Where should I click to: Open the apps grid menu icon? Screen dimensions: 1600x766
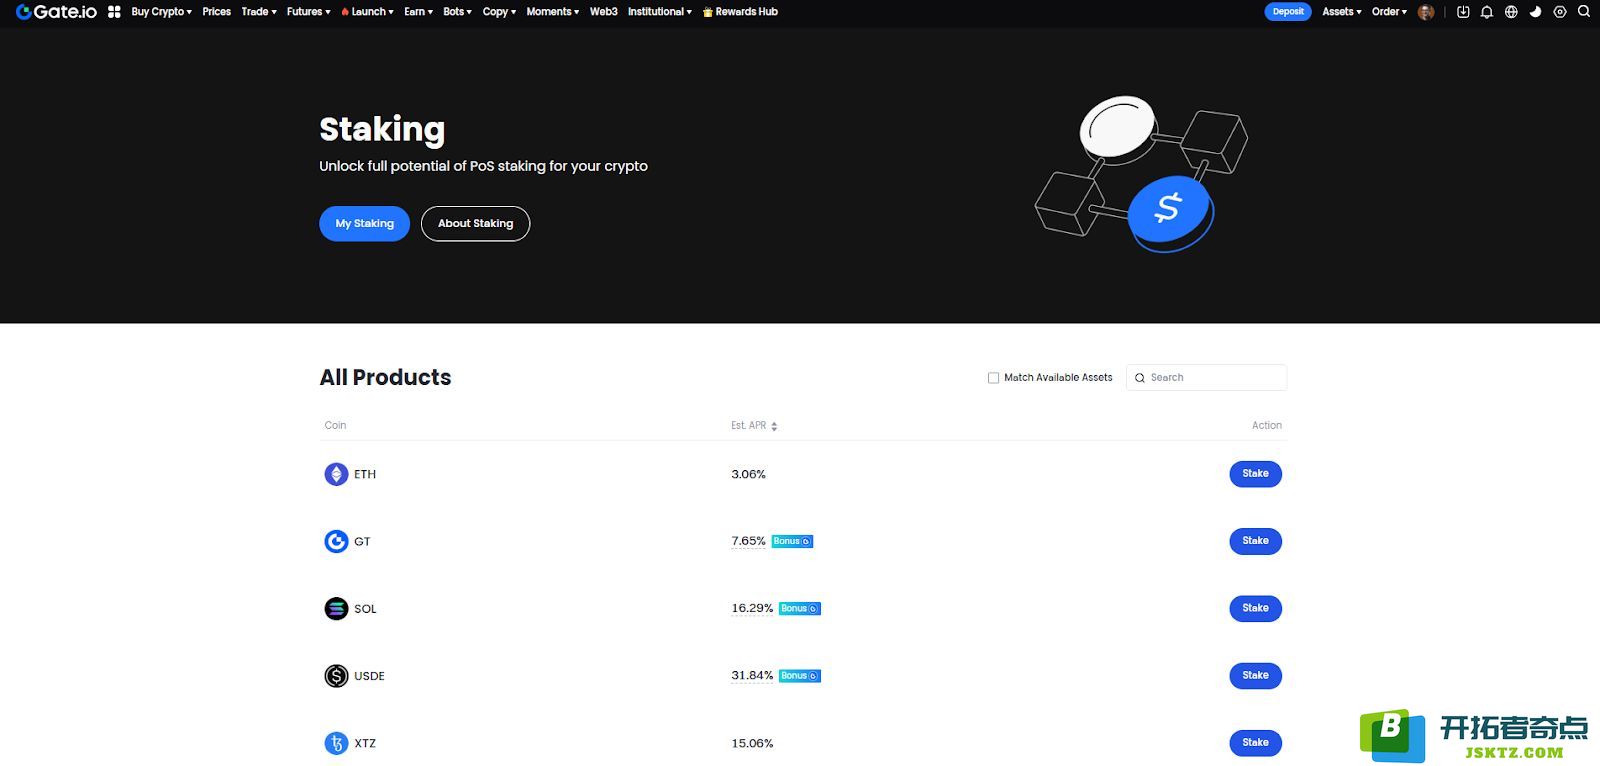pos(114,12)
